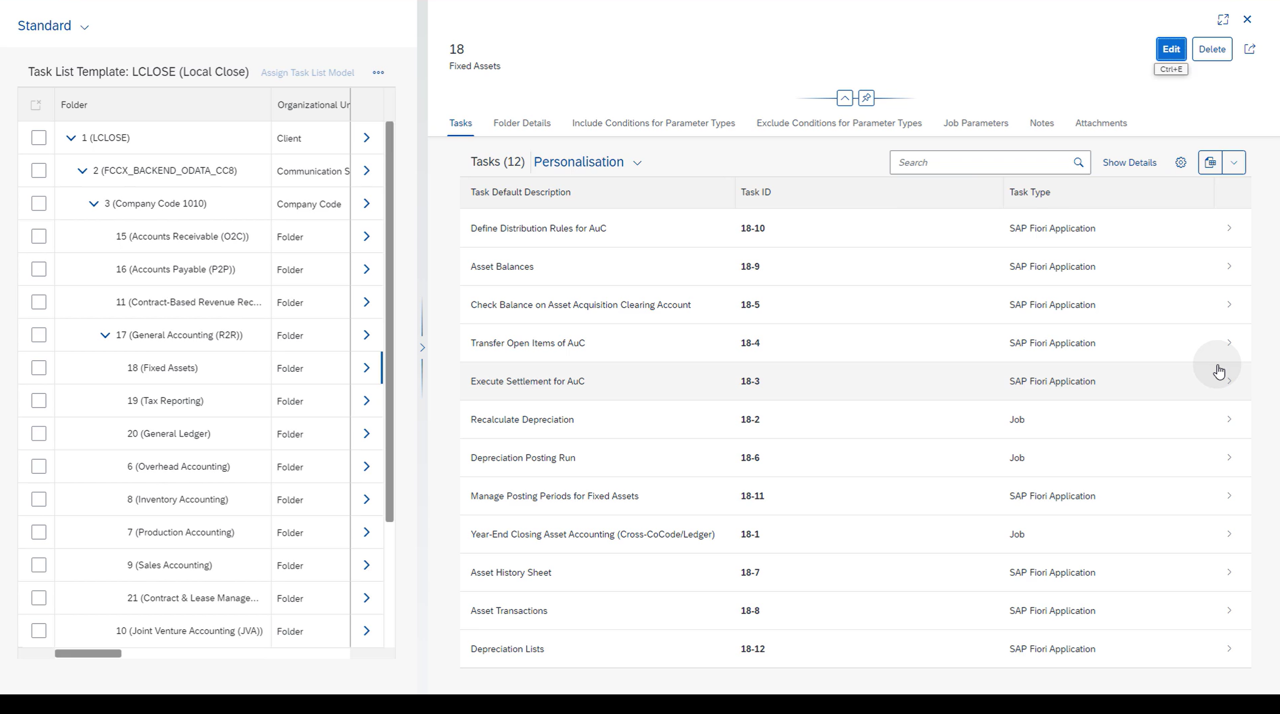Screen dimensions: 1280x714
Task: Click the settings gear above the task table
Action: (1181, 162)
